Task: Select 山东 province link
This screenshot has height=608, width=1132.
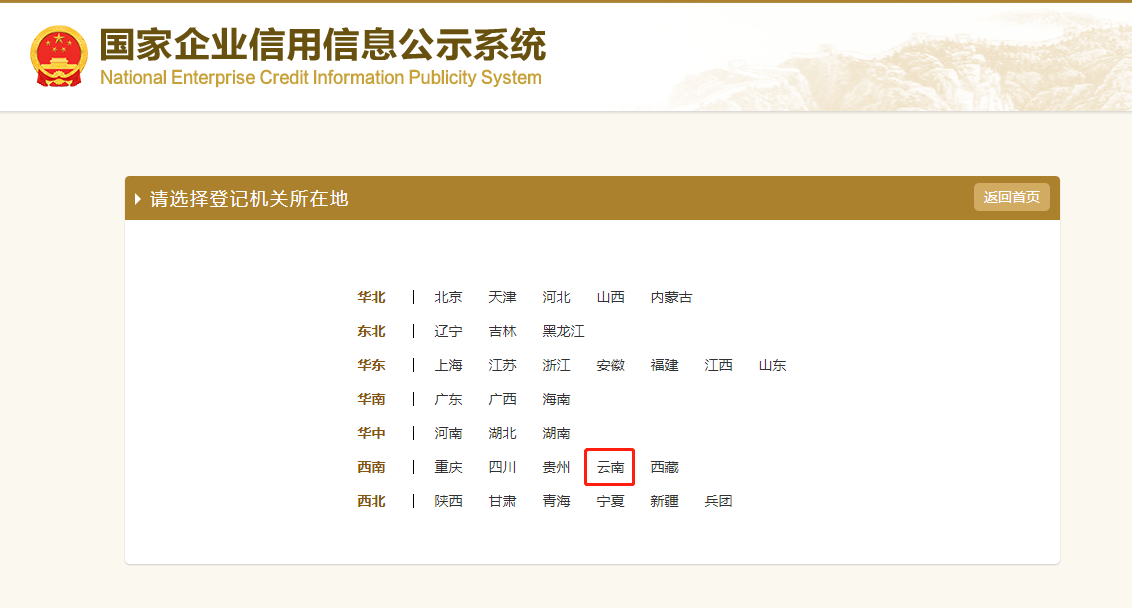Action: tap(772, 365)
